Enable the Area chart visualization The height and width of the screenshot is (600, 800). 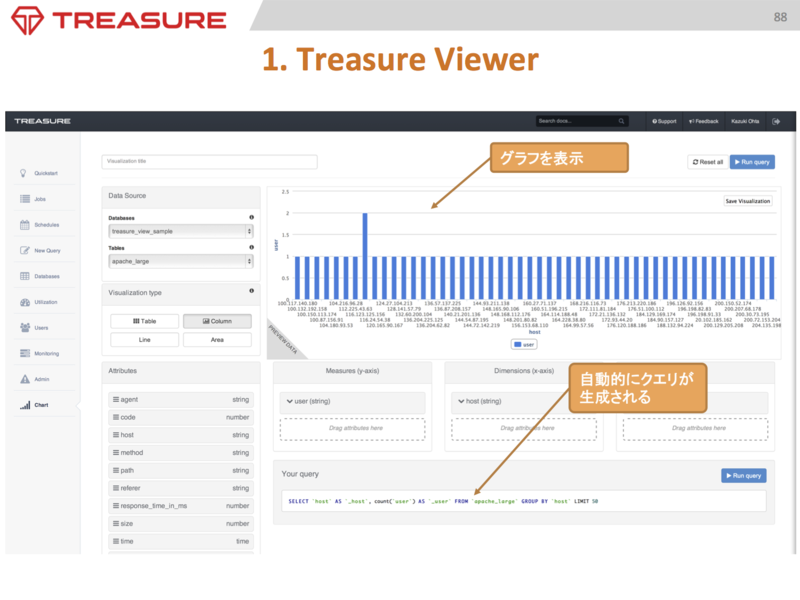[x=216, y=339]
